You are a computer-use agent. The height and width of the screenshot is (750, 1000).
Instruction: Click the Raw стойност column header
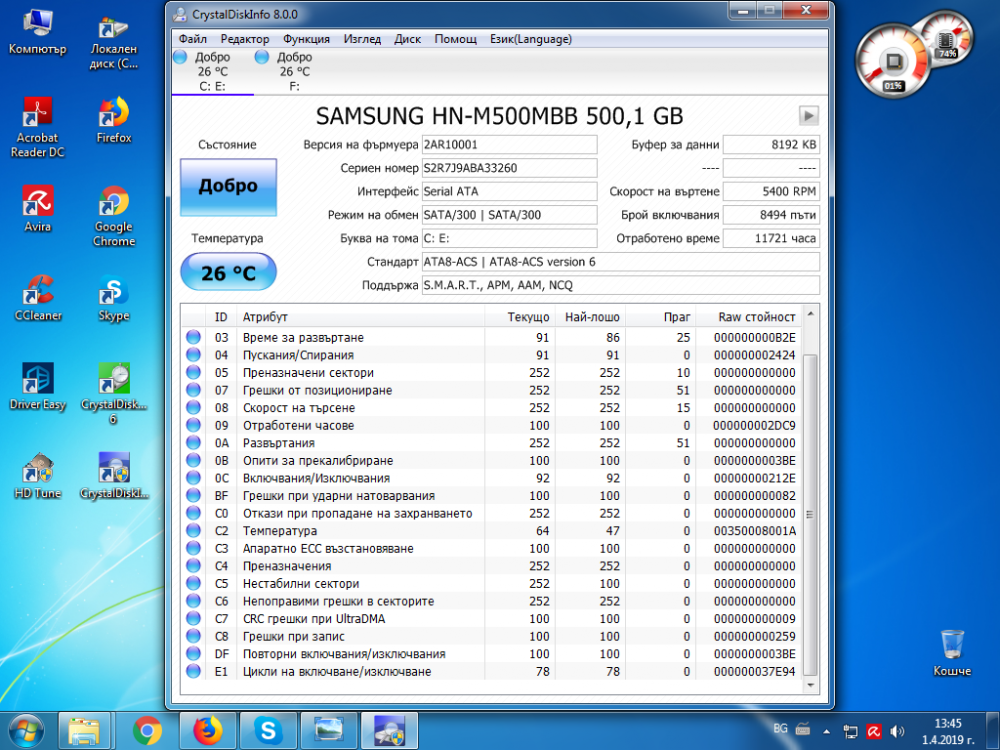(x=748, y=317)
